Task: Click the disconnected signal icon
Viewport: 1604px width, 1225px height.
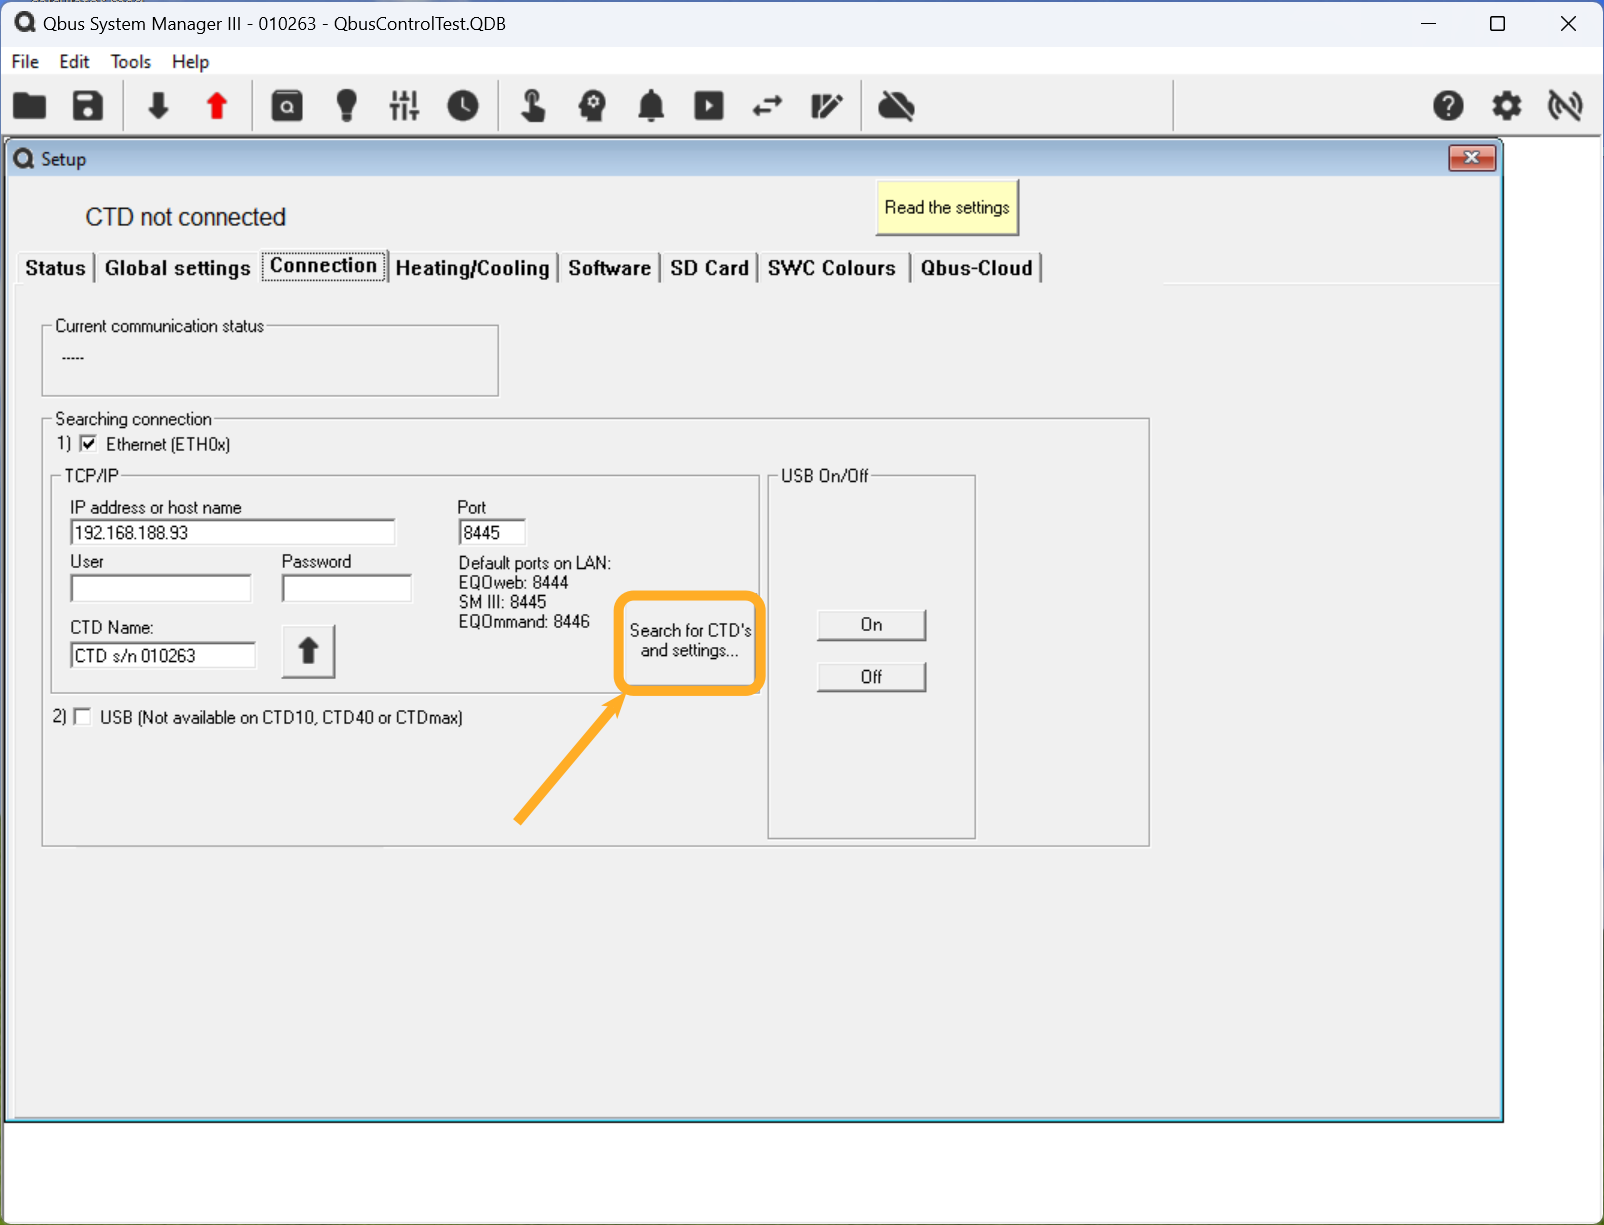Action: [1565, 105]
